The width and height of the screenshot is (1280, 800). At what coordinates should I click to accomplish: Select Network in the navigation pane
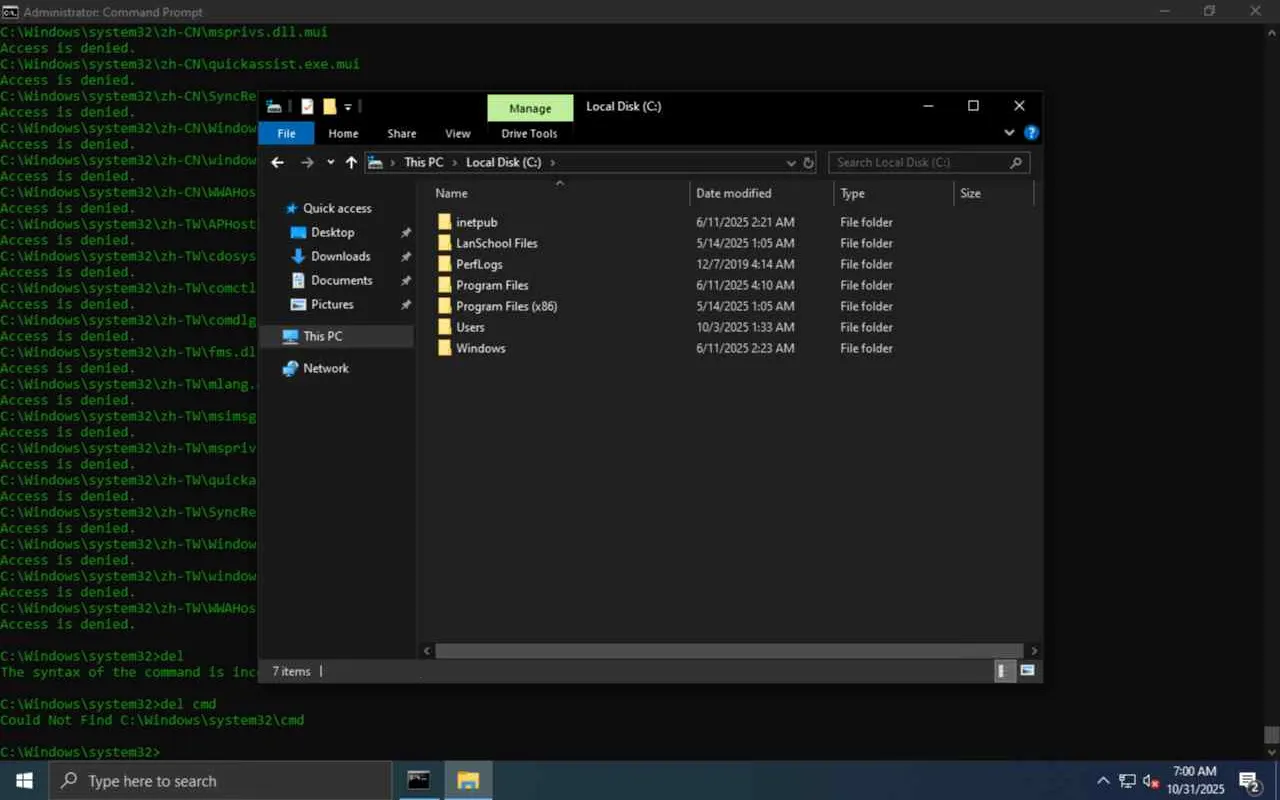pyautogui.click(x=326, y=368)
